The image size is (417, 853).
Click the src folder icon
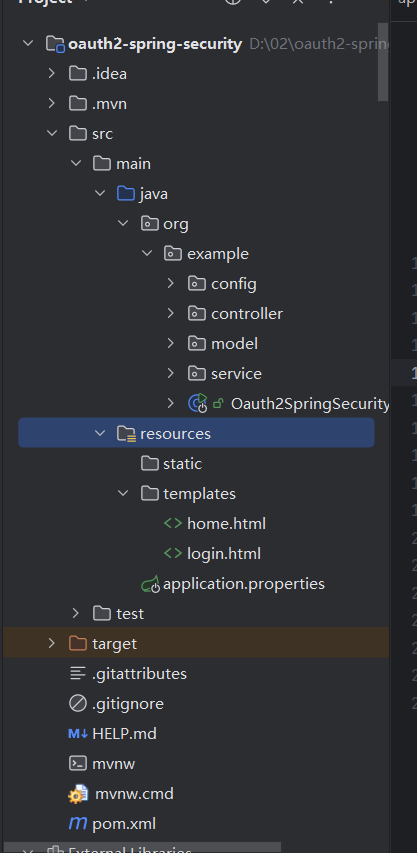click(x=78, y=133)
